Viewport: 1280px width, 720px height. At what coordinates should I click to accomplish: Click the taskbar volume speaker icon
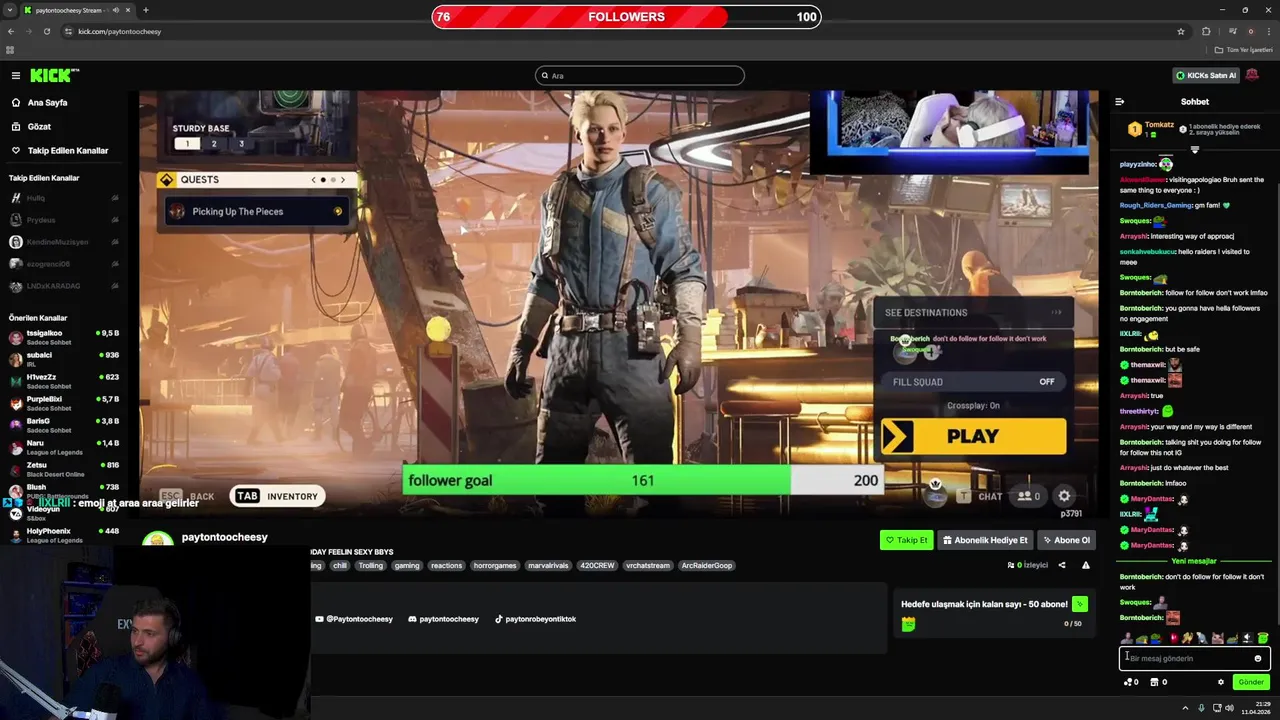pyautogui.click(x=1229, y=708)
